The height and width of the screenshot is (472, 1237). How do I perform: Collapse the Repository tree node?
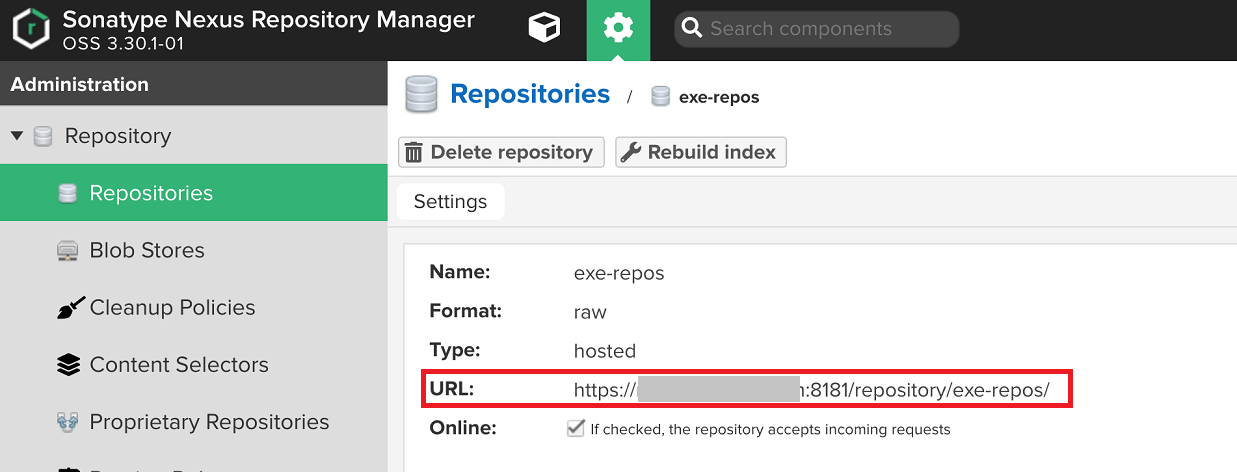click(17, 136)
